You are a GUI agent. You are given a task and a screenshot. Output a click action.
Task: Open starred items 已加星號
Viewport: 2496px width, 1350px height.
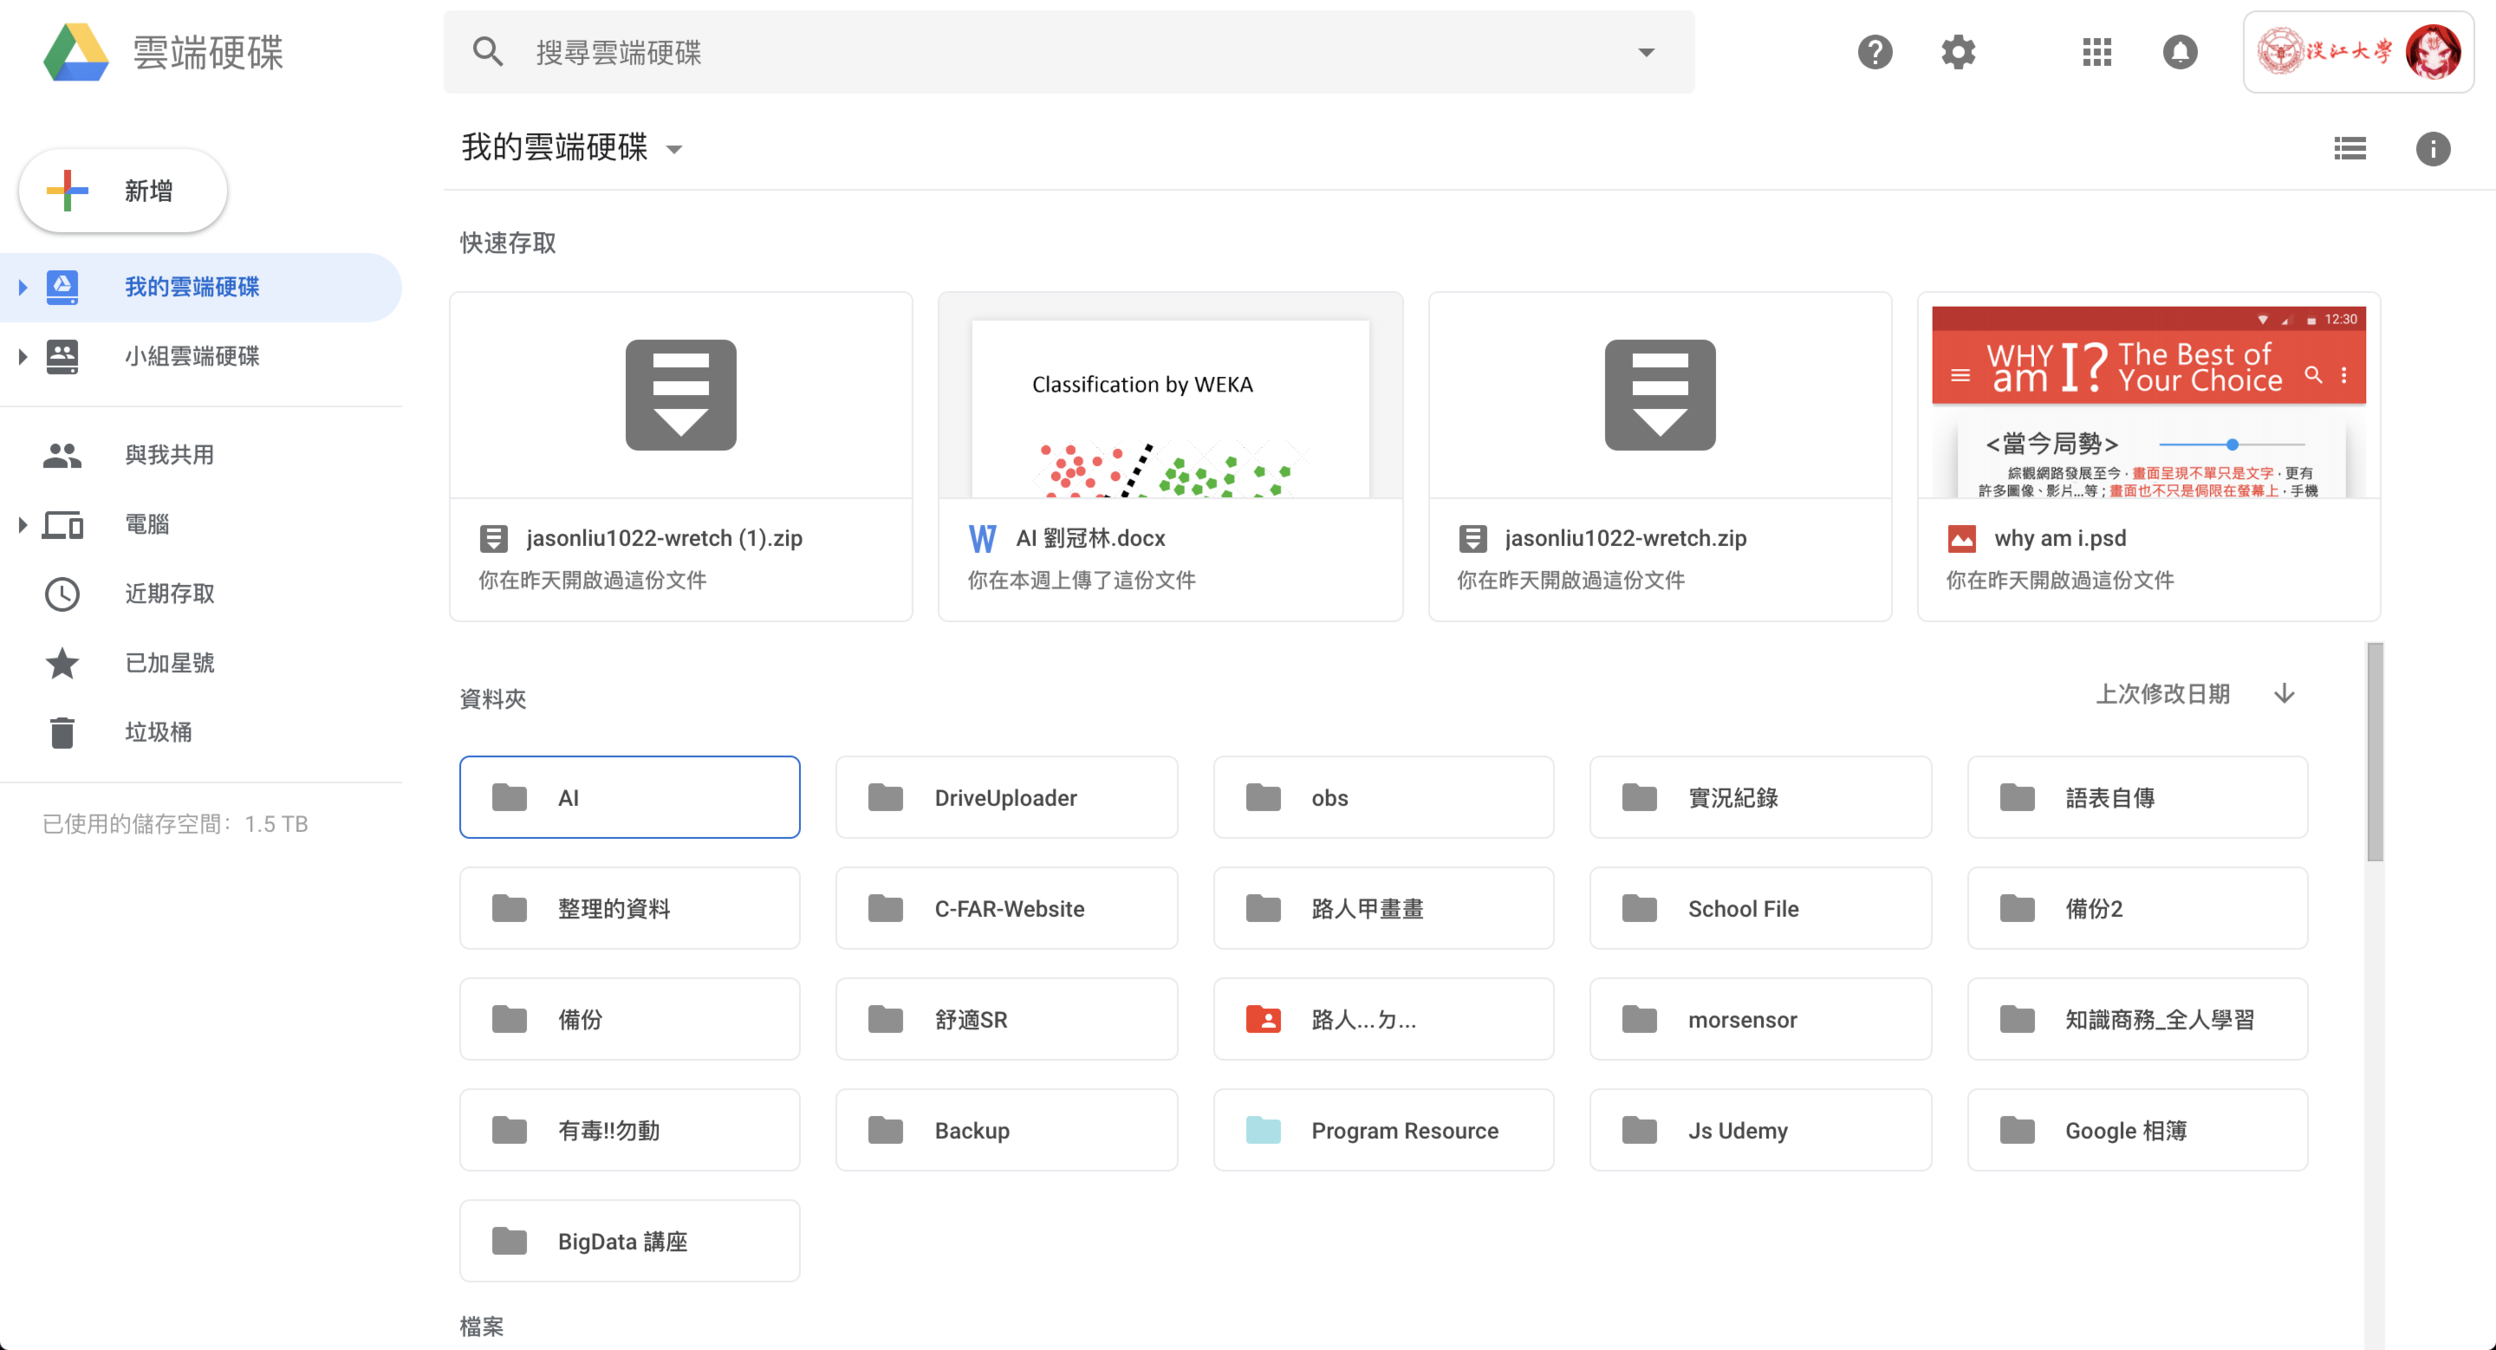point(169,663)
